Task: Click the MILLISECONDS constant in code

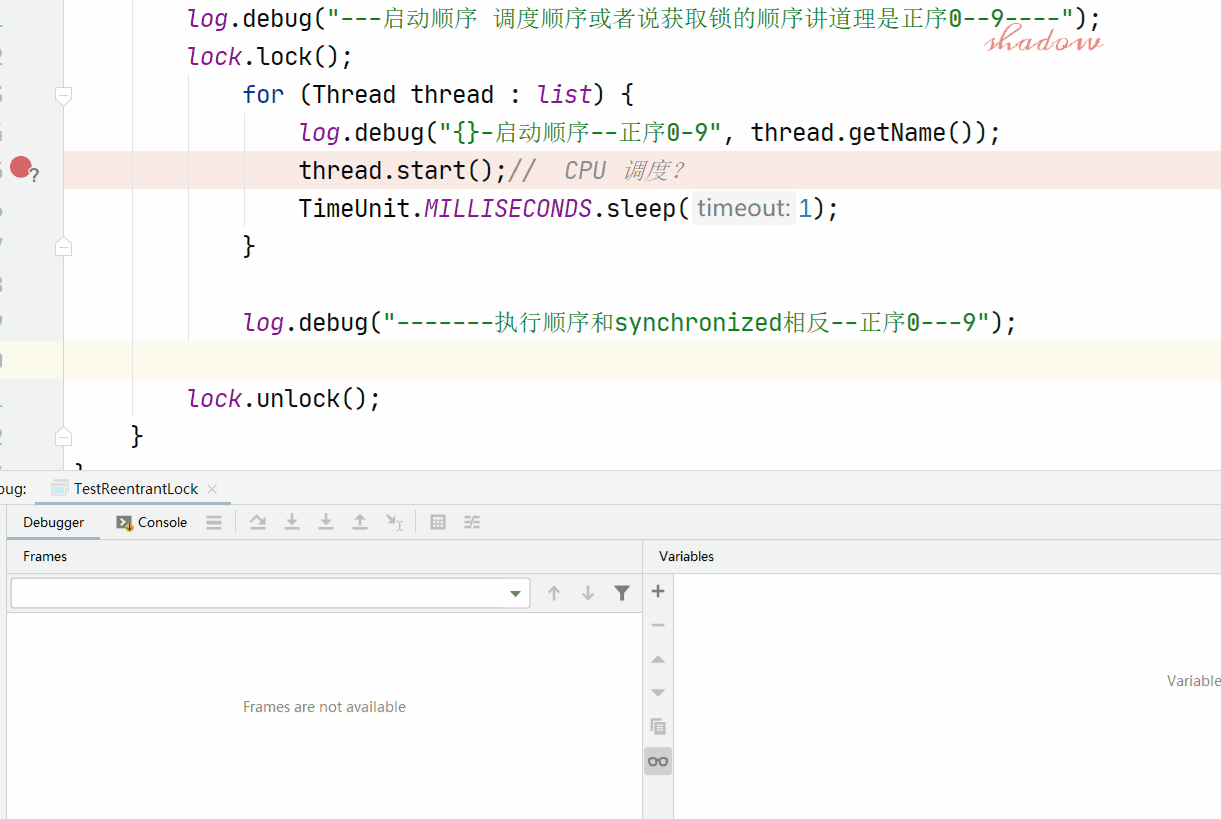Action: click(508, 208)
